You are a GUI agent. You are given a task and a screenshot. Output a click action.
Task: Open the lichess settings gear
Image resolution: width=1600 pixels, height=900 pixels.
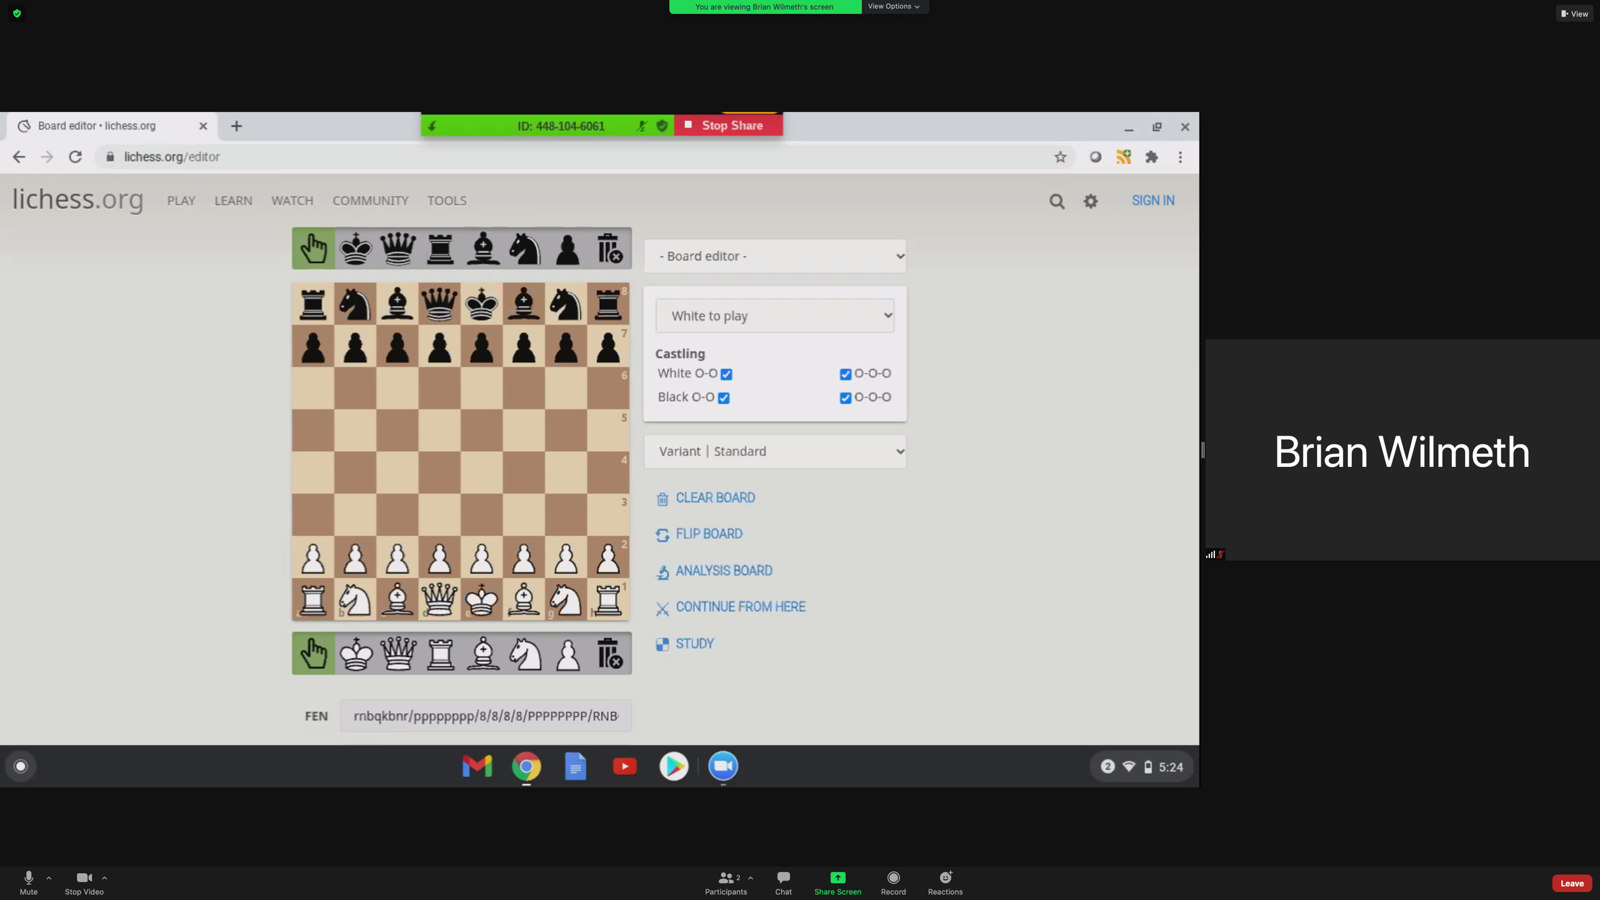click(1090, 201)
